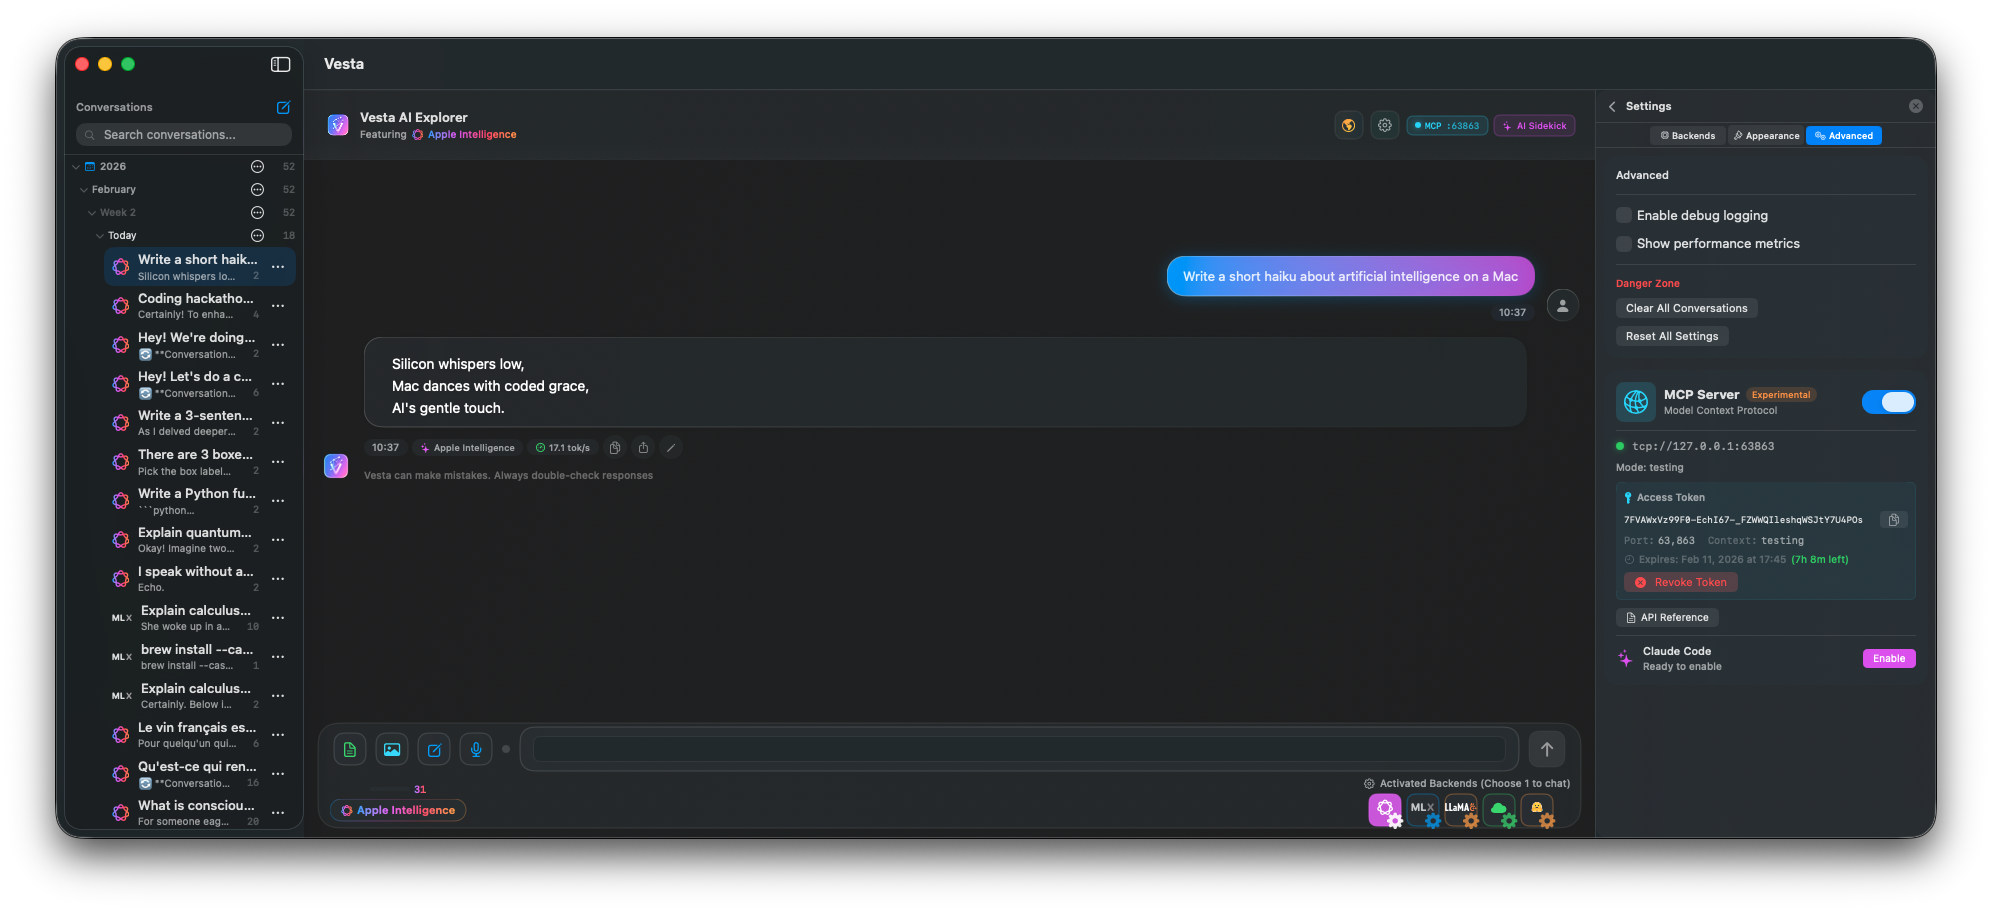Enable debug logging
The width and height of the screenshot is (1992, 912).
pos(1624,215)
